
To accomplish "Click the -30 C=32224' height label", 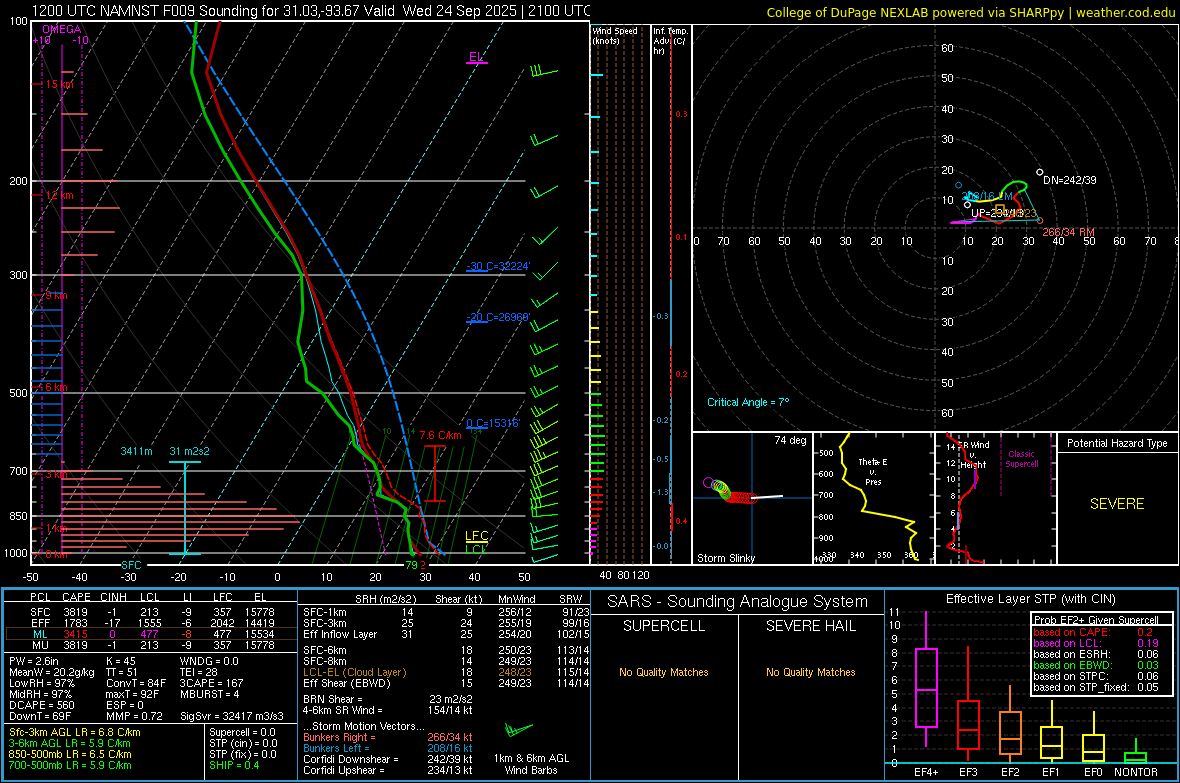I will tap(498, 266).
